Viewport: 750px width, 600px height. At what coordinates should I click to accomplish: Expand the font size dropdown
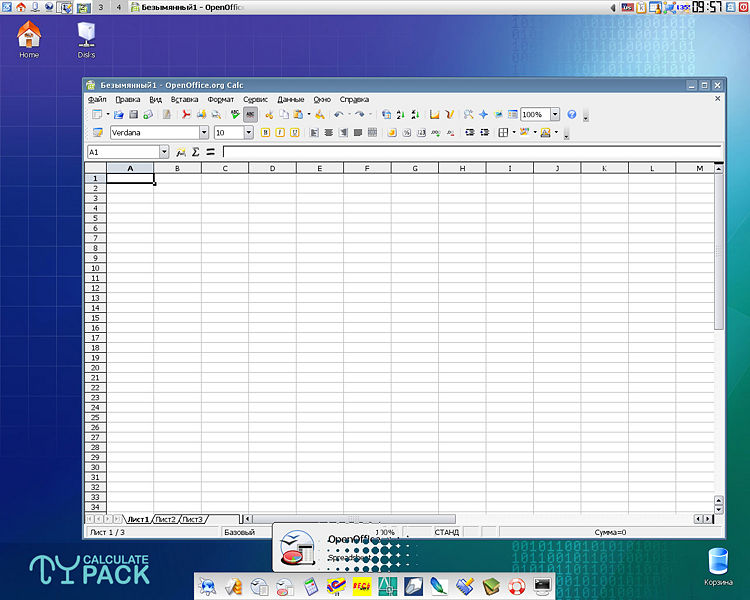[x=249, y=133]
